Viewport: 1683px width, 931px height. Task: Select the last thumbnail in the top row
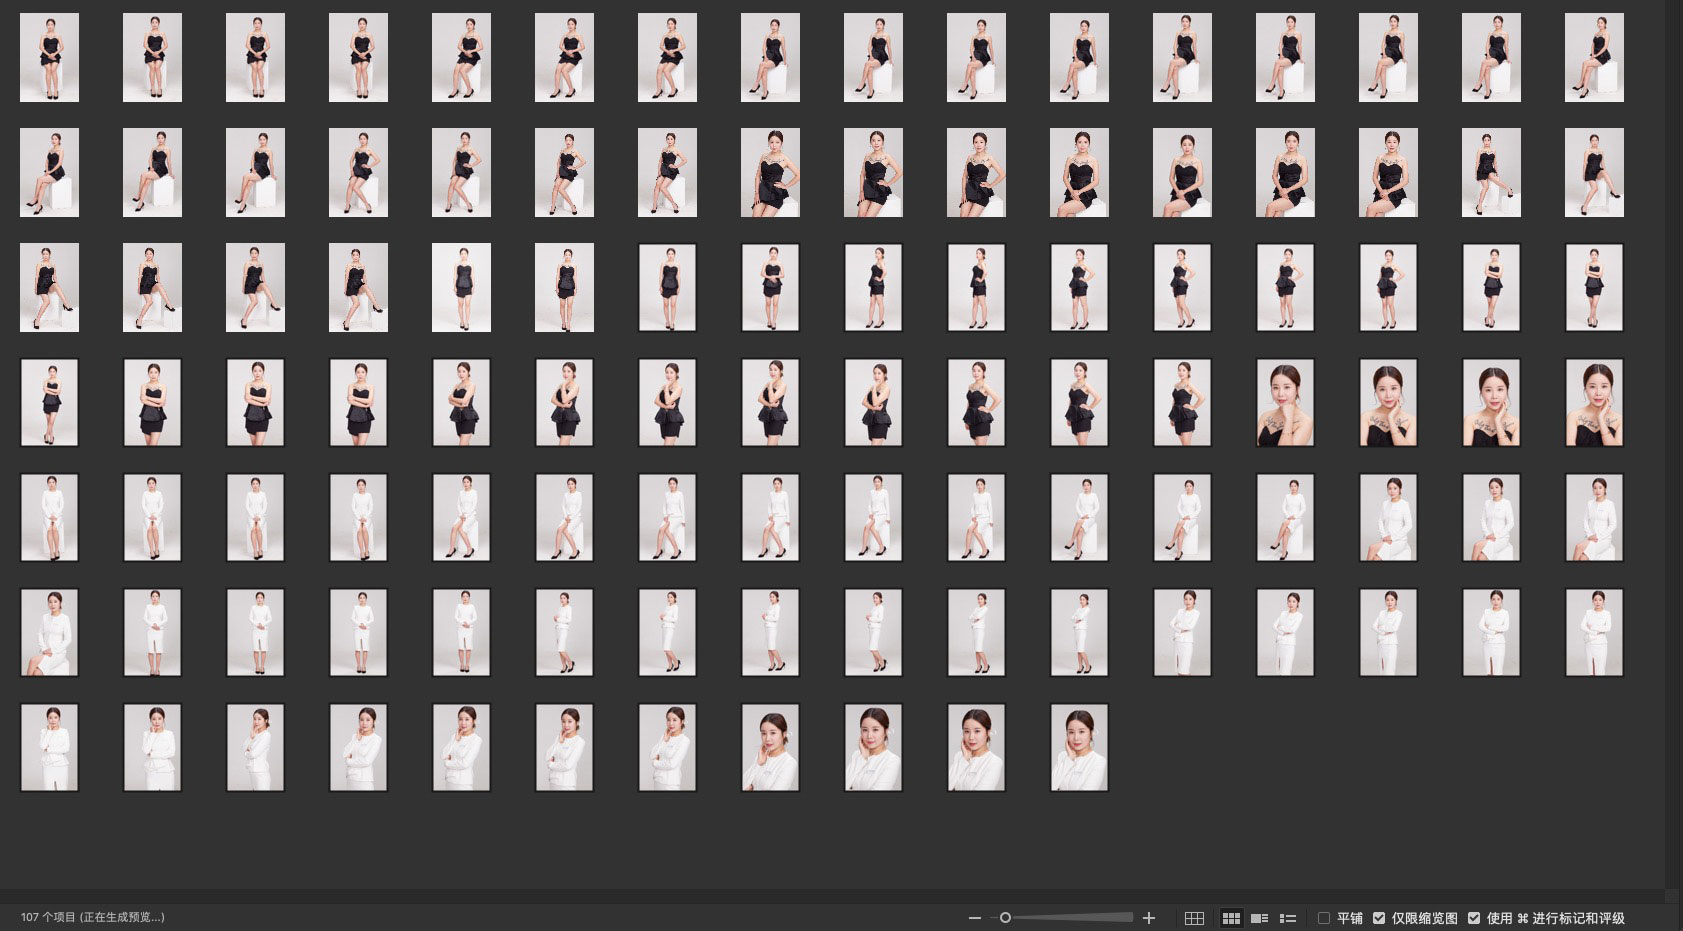(x=1594, y=57)
